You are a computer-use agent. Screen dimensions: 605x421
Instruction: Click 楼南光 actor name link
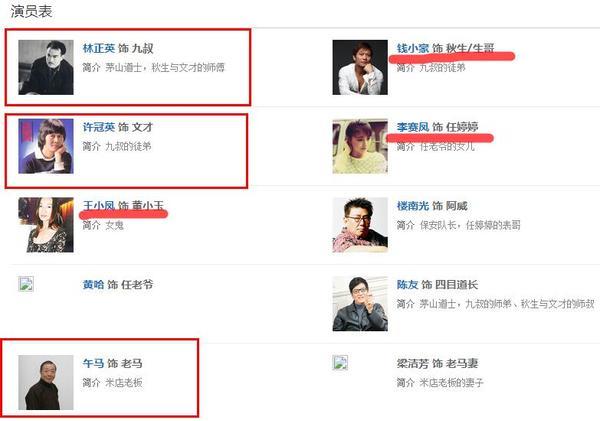pyautogui.click(x=413, y=206)
